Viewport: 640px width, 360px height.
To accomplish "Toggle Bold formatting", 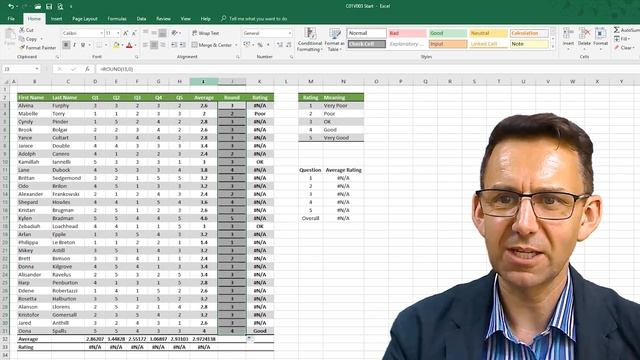I will pos(66,45).
